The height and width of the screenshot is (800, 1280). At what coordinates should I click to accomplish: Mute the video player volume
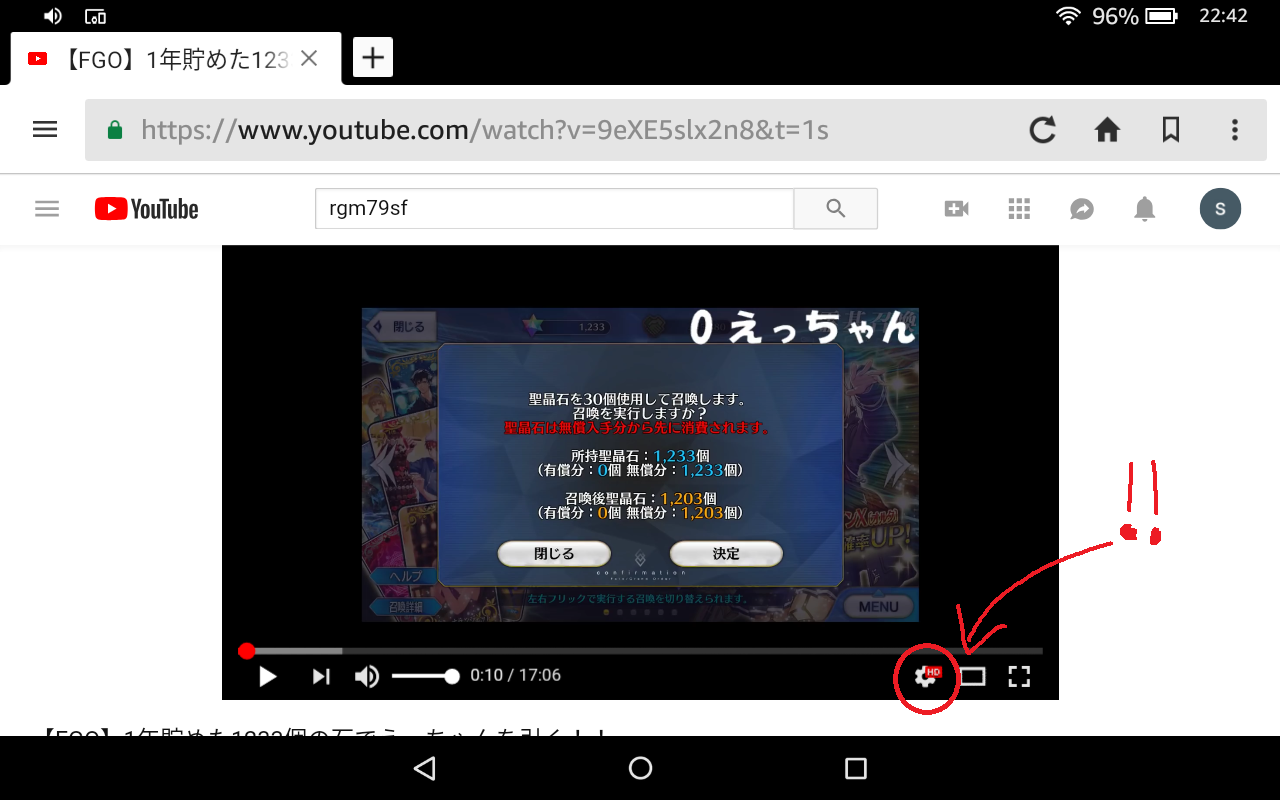[367, 677]
